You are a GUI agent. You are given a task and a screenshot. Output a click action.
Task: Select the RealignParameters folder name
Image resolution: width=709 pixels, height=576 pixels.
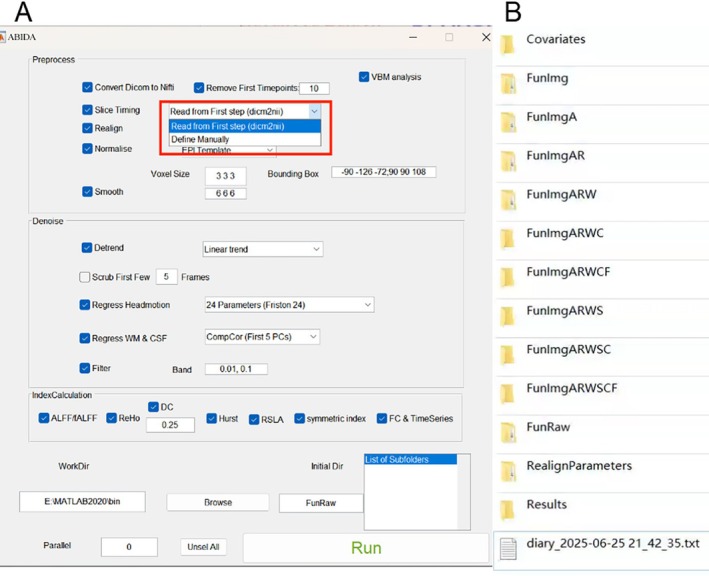[579, 466]
